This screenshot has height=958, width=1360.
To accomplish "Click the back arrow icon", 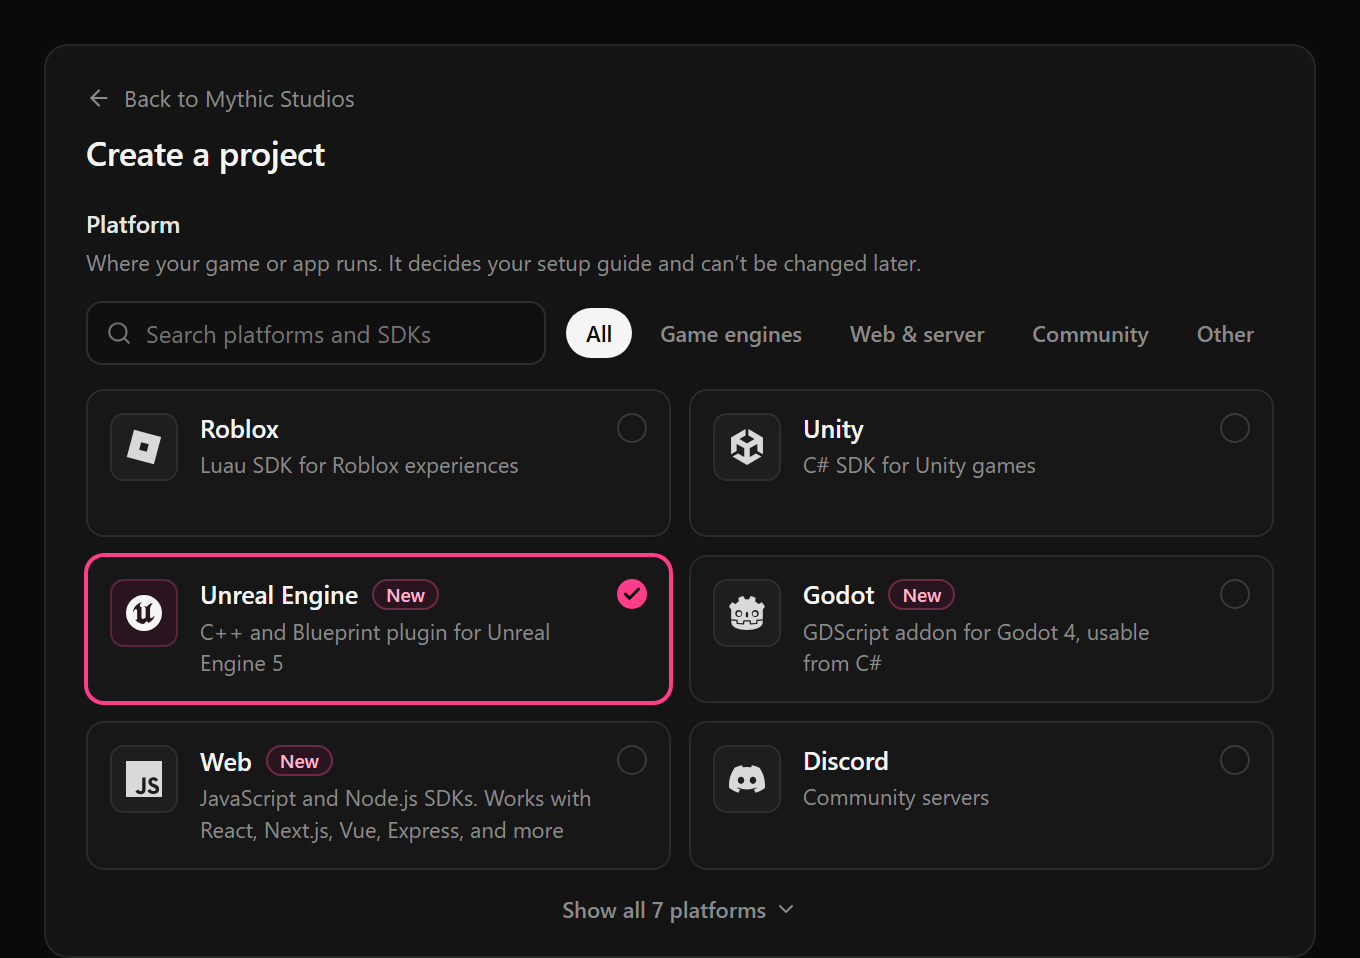I will point(99,98).
